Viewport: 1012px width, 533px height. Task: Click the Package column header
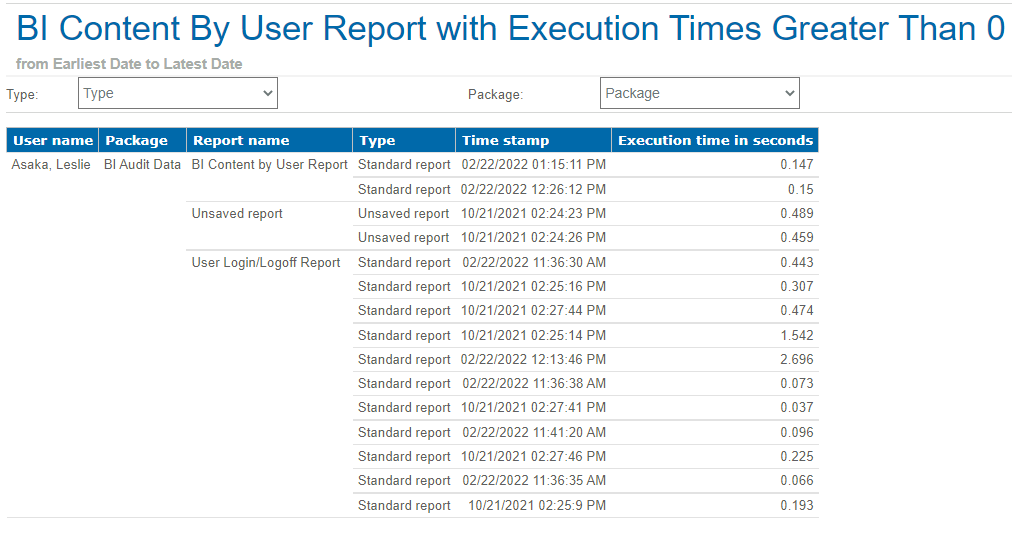coord(137,140)
